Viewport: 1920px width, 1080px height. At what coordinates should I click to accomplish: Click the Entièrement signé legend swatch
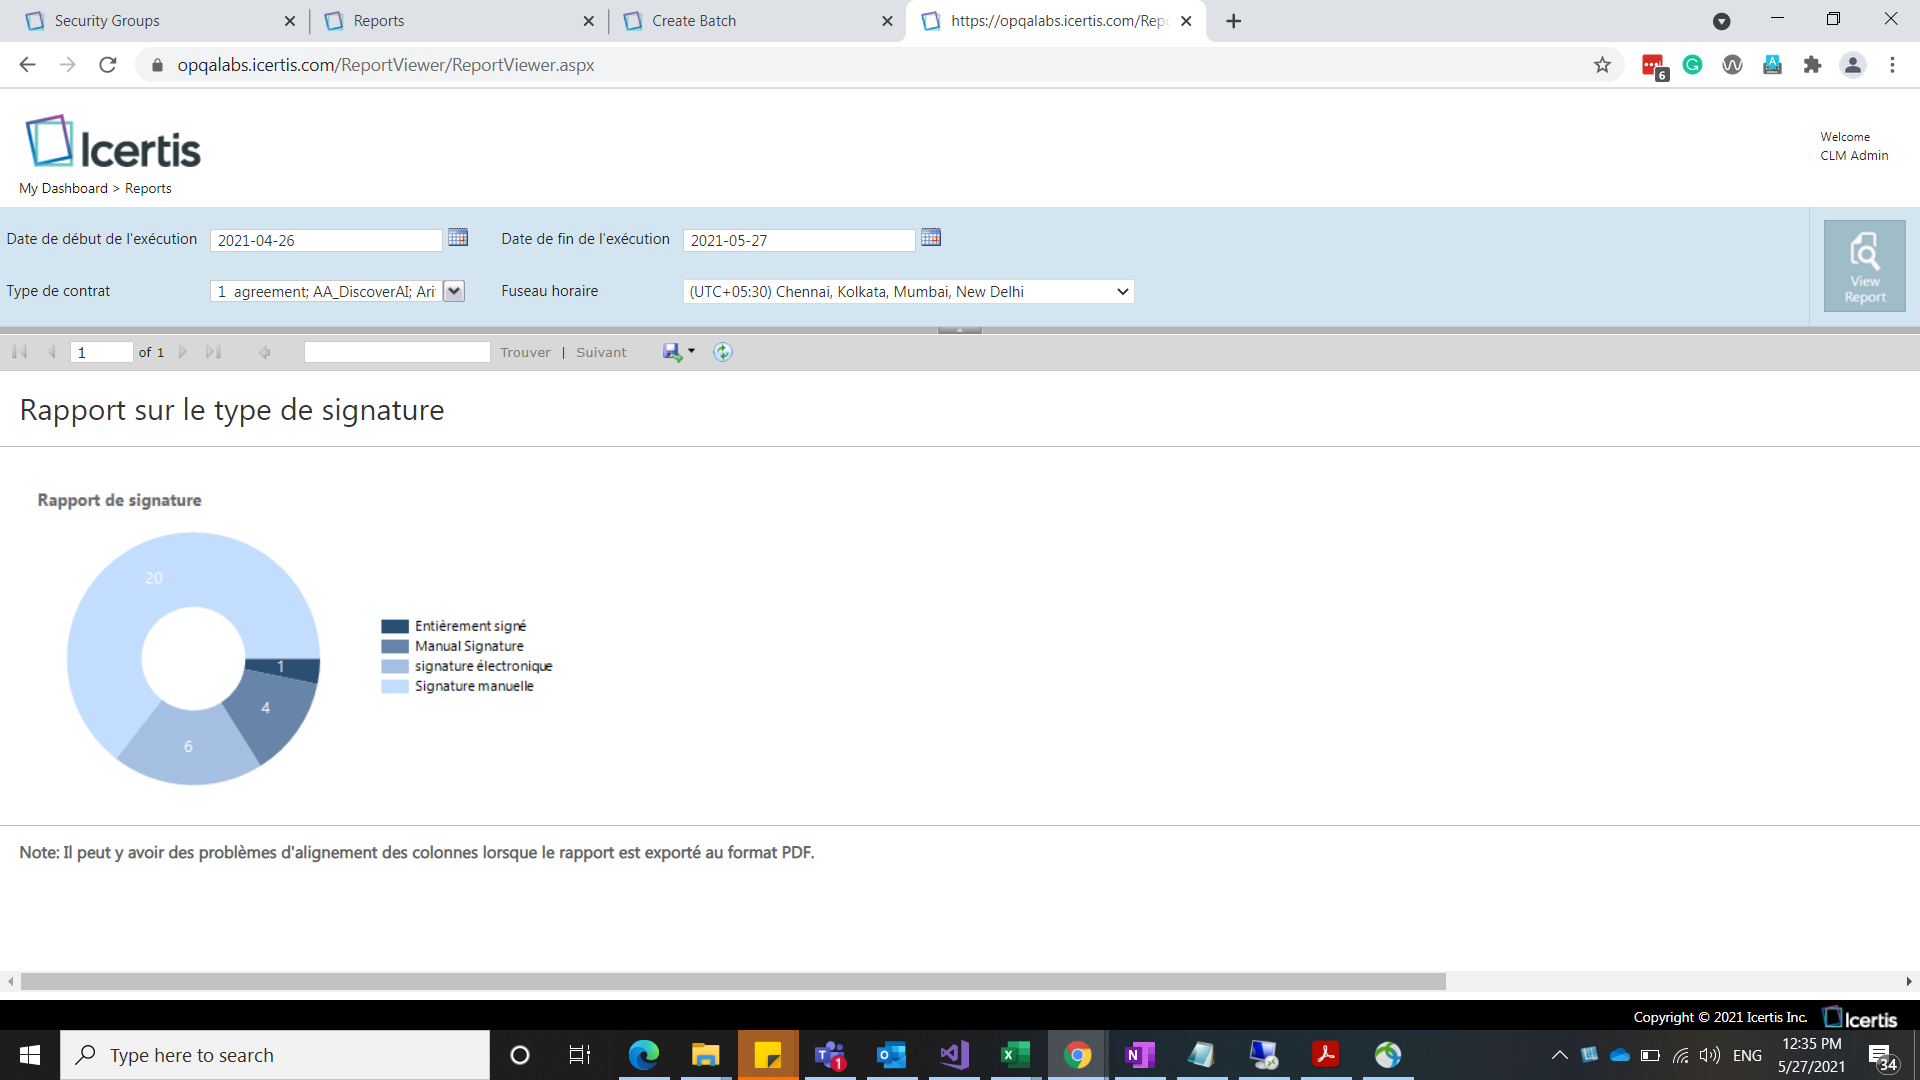(x=394, y=626)
